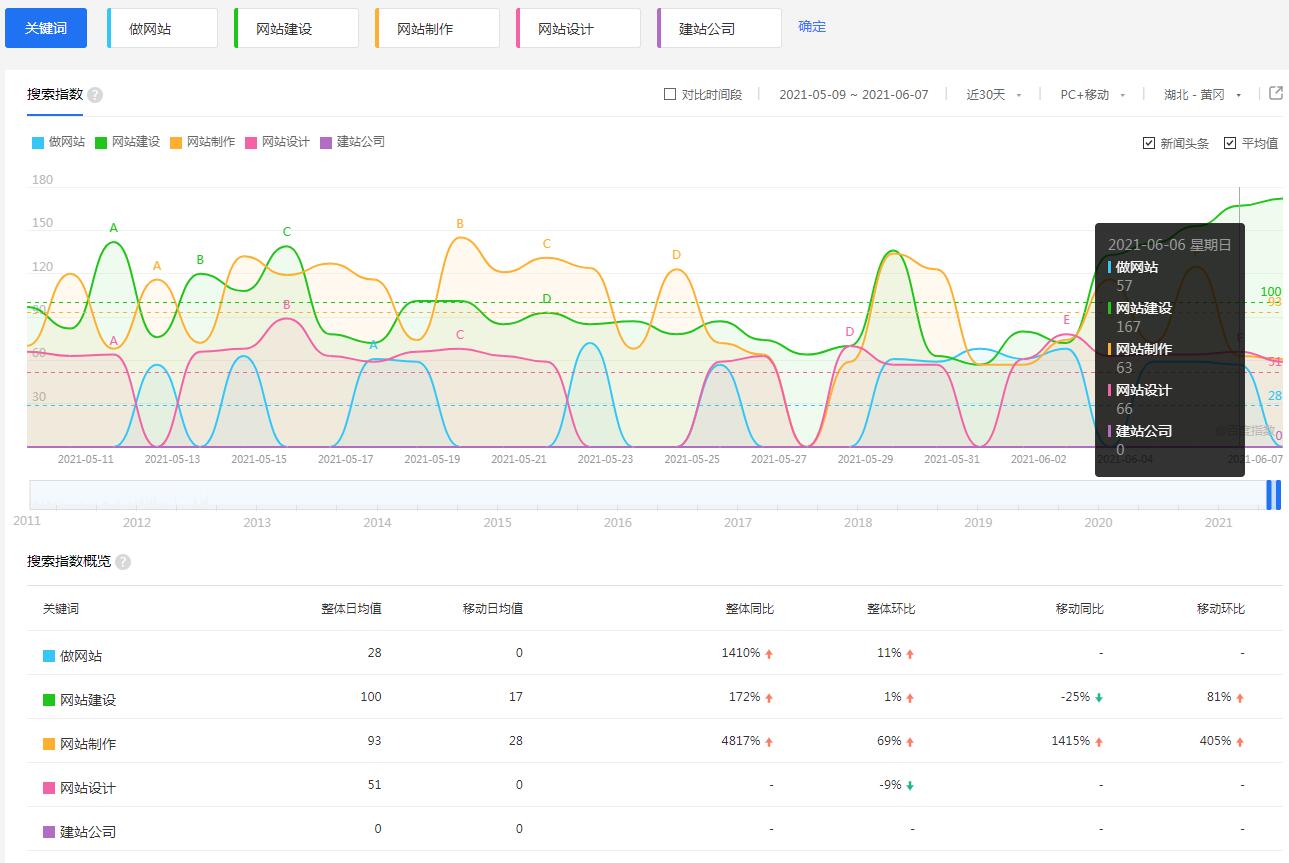This screenshot has width=1289, height=863.
Task: Click the export/share icon at top right
Action: click(1276, 93)
